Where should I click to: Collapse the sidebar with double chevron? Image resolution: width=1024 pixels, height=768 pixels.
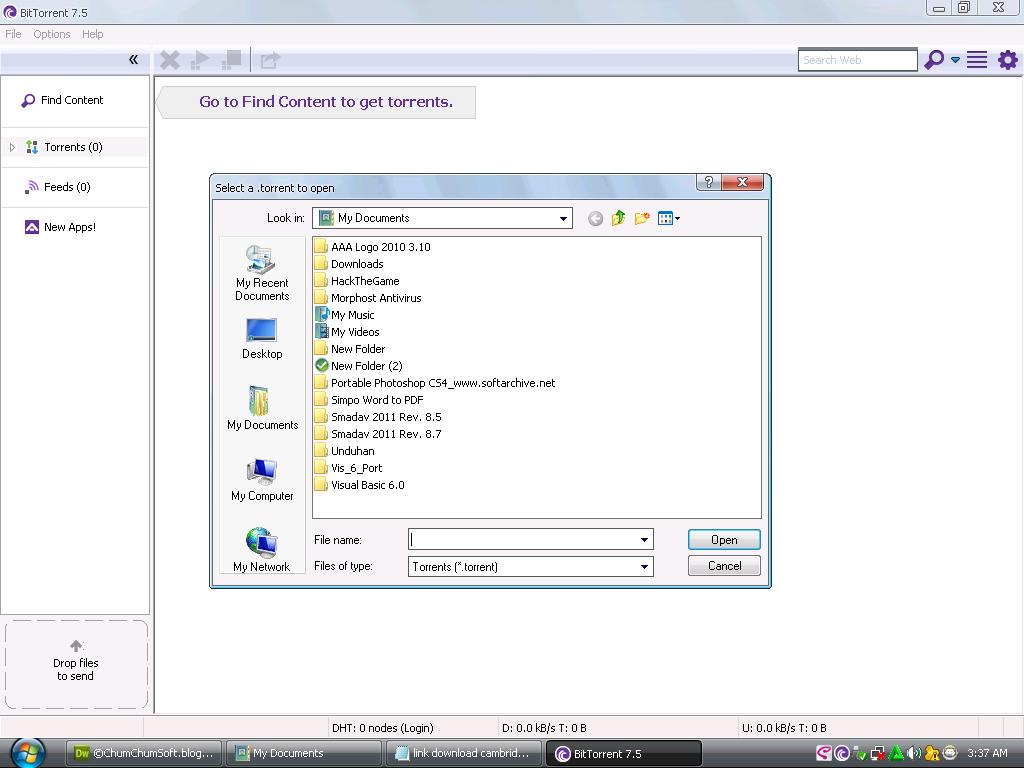pos(133,59)
